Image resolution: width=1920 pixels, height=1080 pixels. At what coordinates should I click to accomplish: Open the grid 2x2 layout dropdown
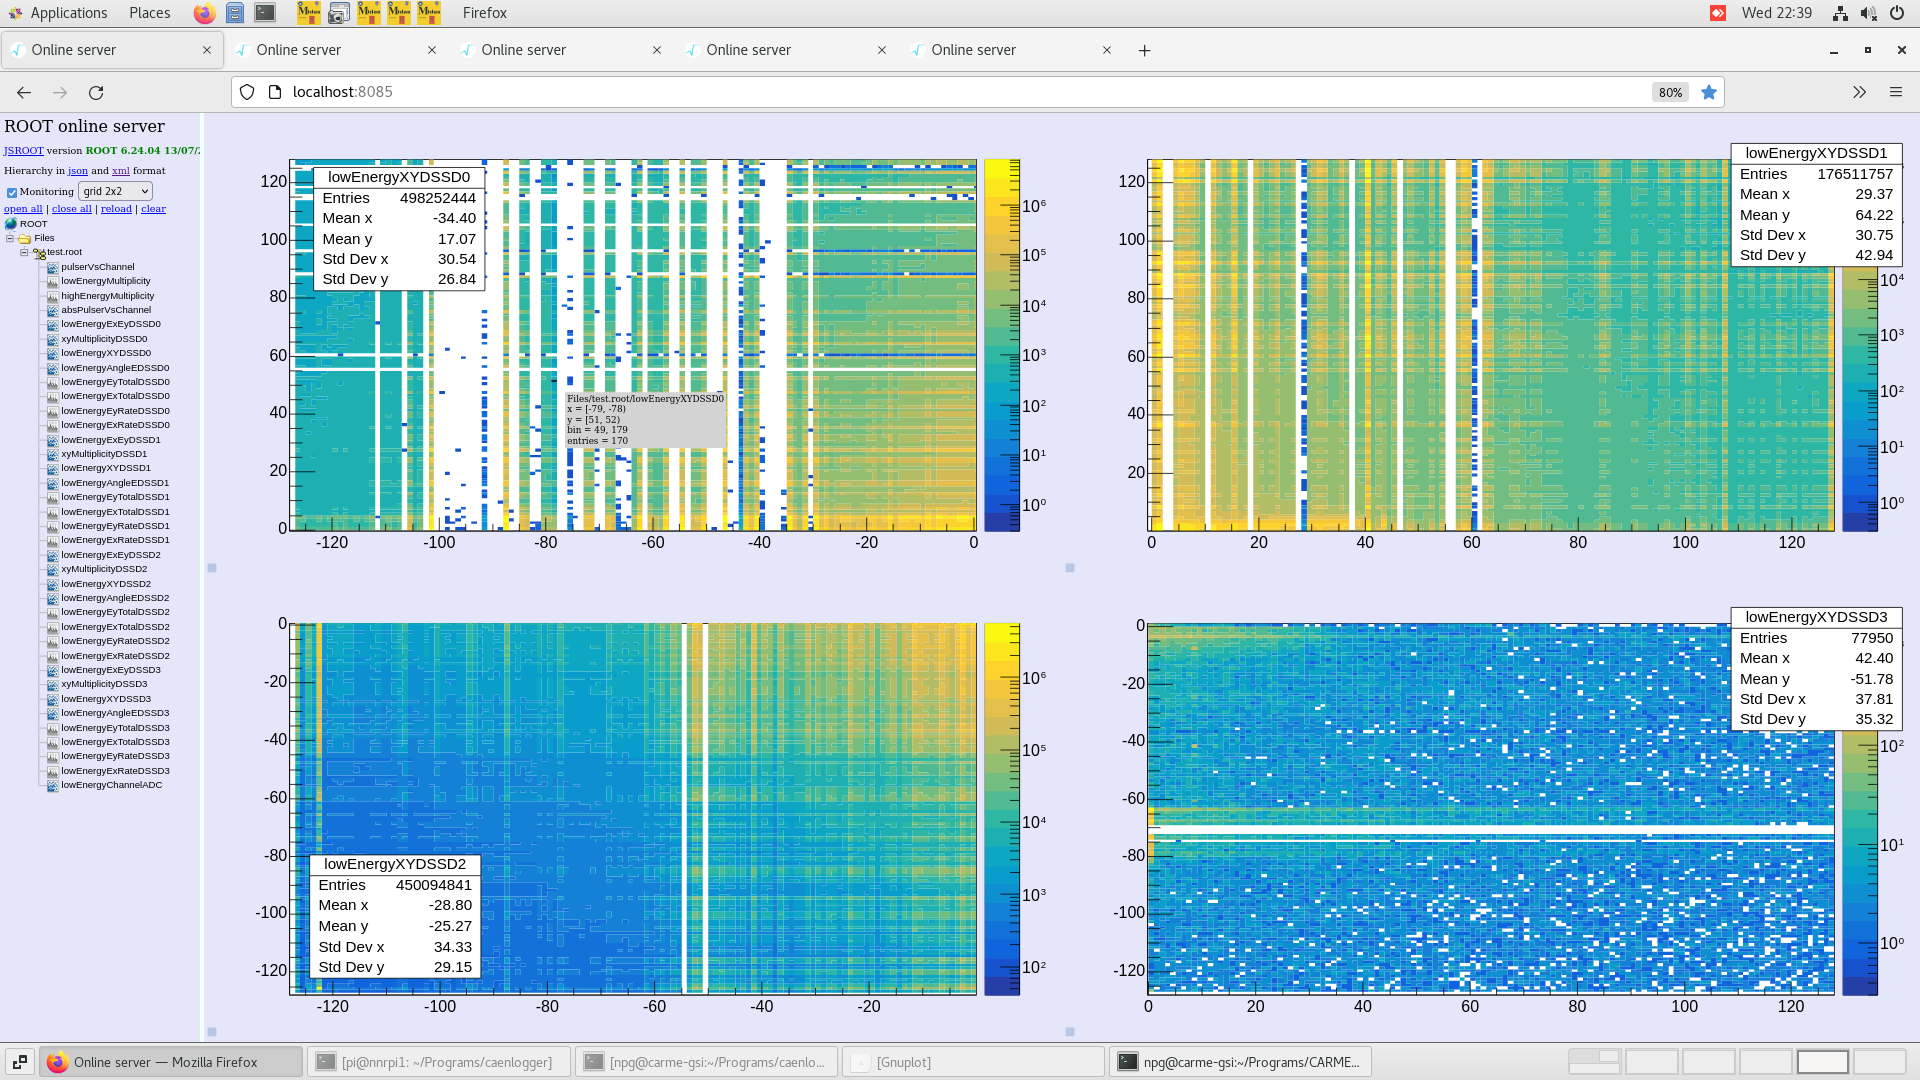(115, 191)
